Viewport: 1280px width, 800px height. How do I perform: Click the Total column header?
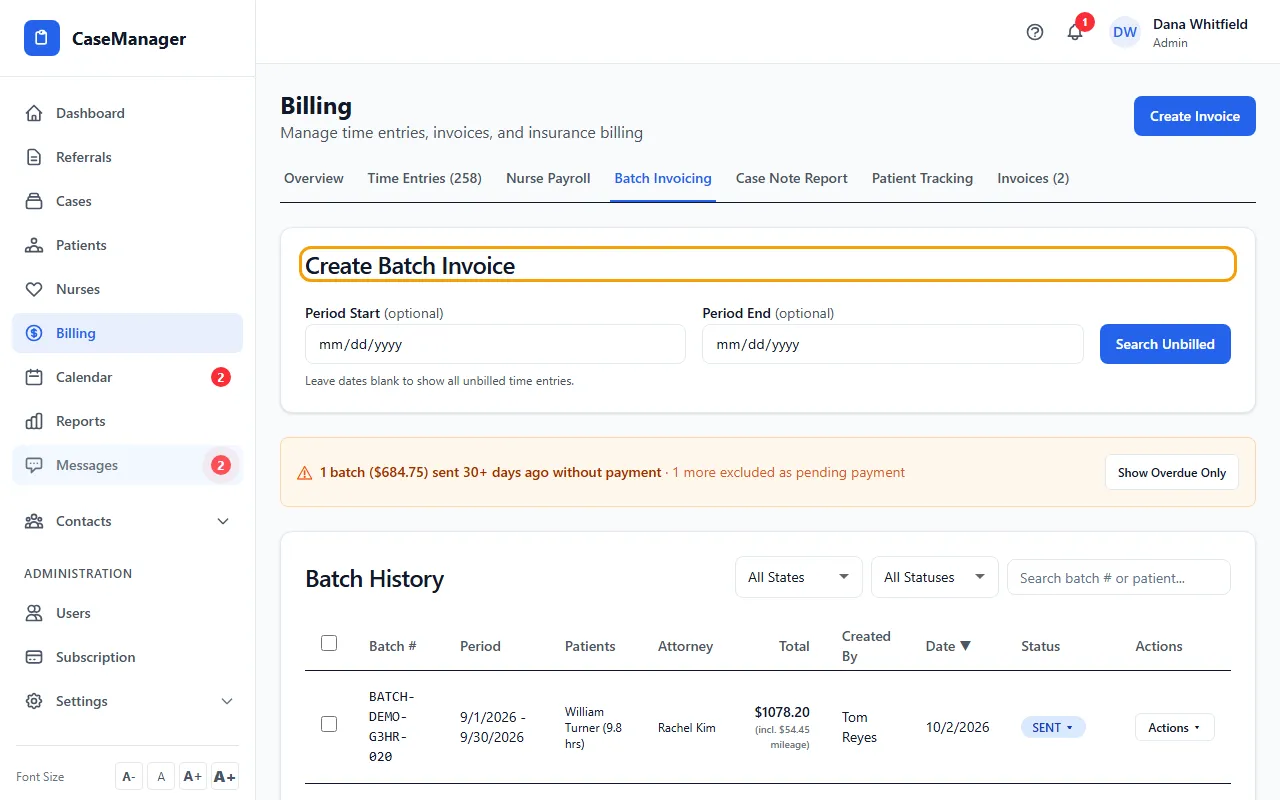click(794, 646)
